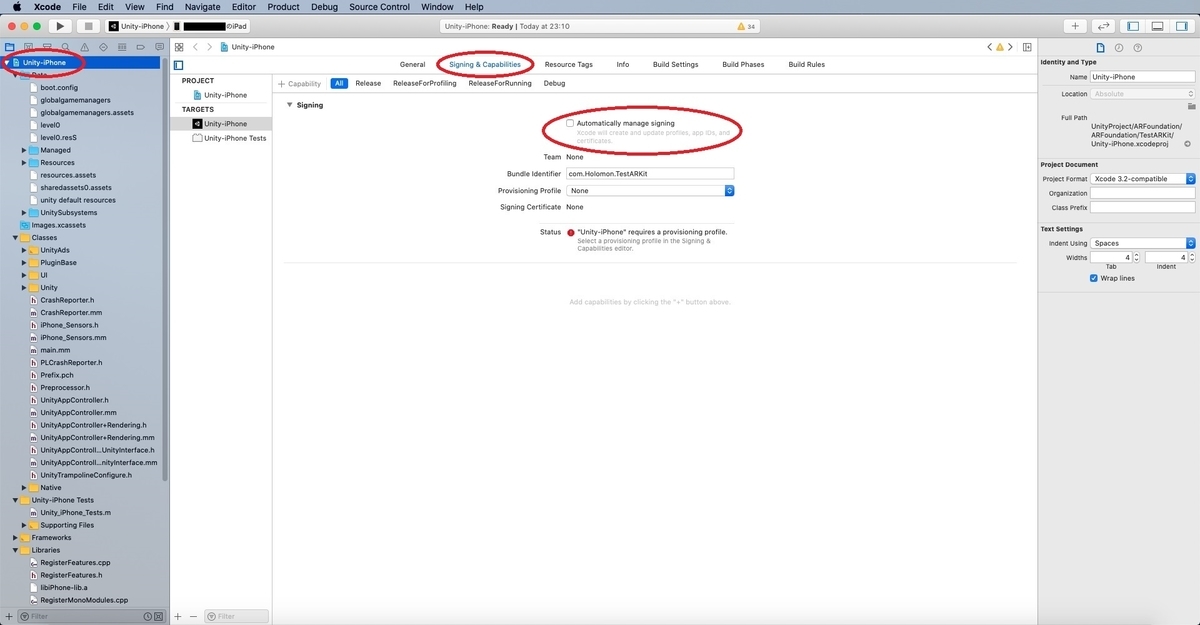Hide the Navigator panel
The height and width of the screenshot is (625, 1200).
tap(1133, 26)
